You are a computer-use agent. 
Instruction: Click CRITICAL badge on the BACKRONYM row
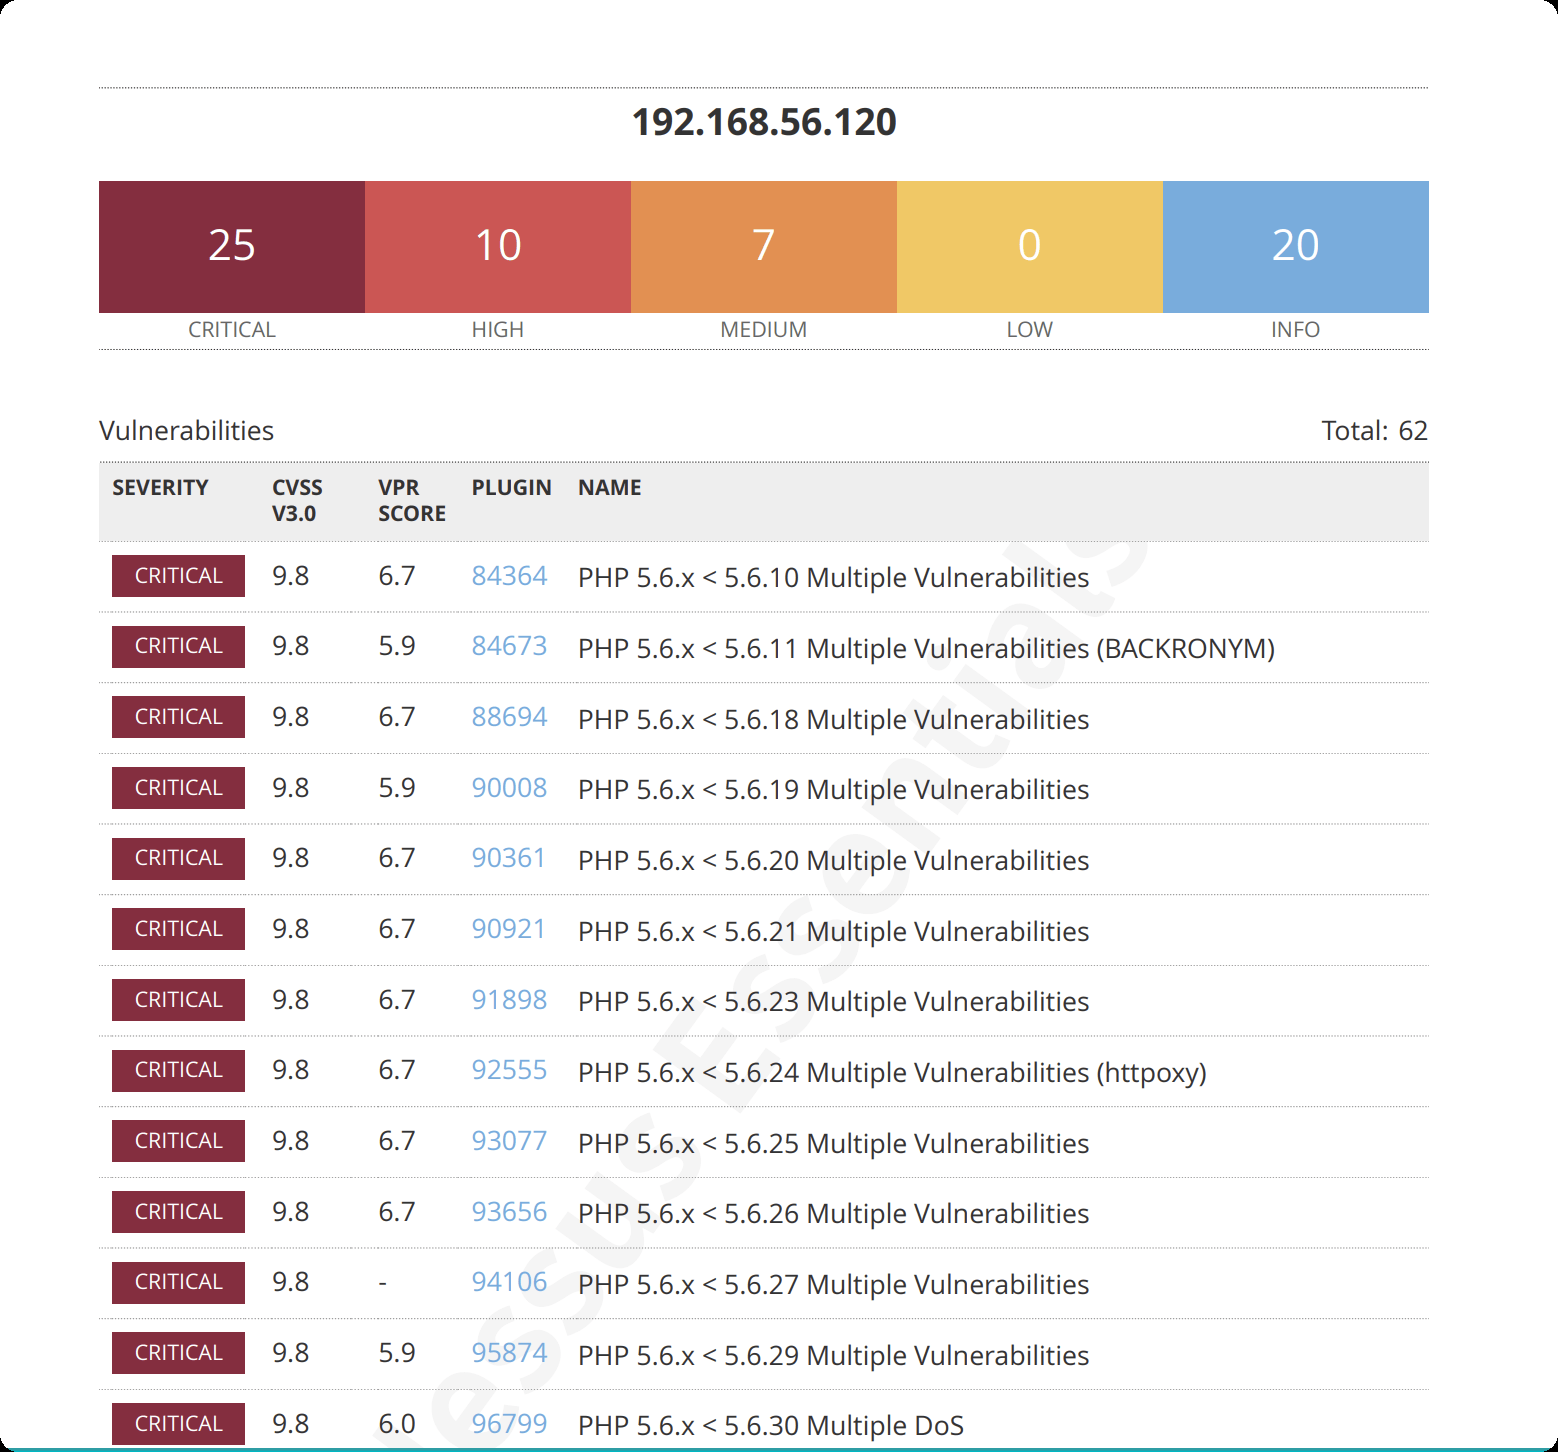point(177,646)
